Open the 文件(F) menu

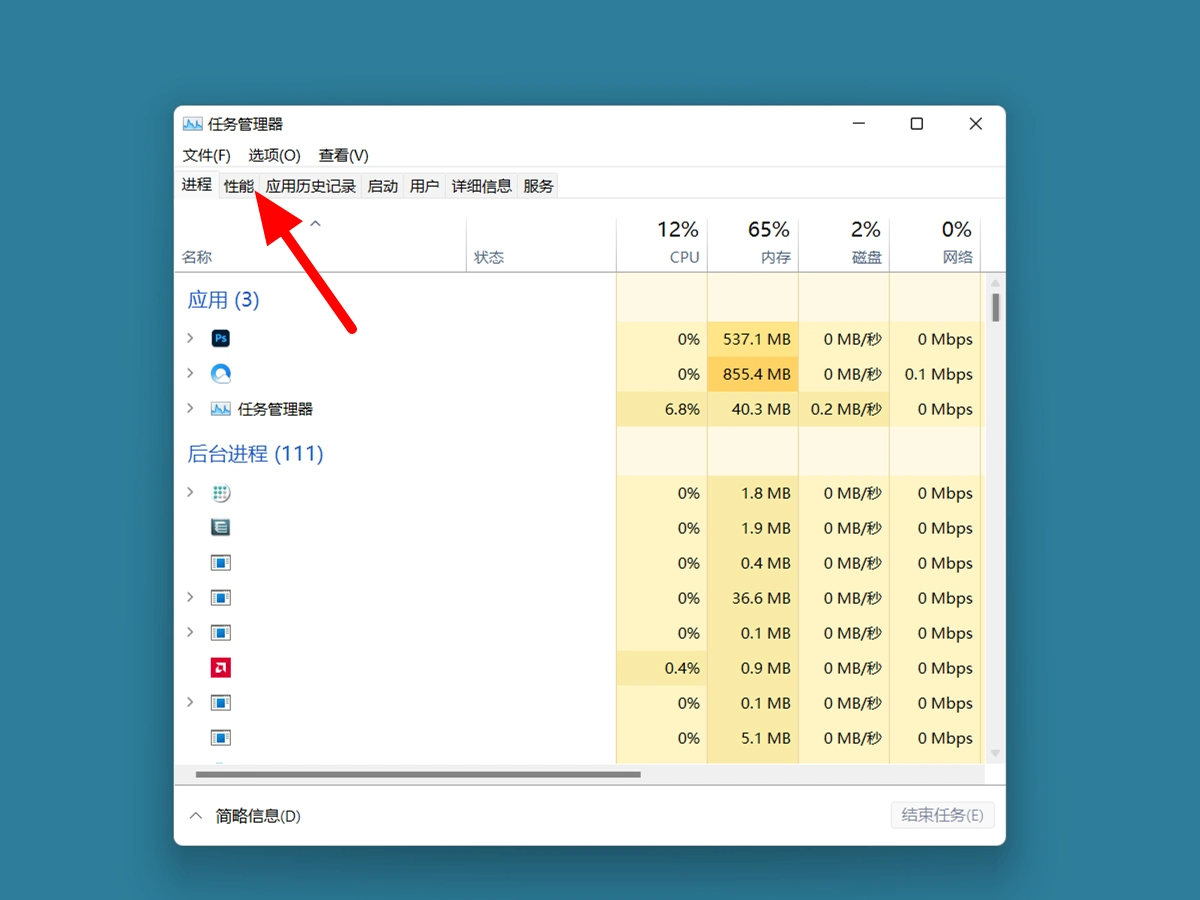[206, 155]
